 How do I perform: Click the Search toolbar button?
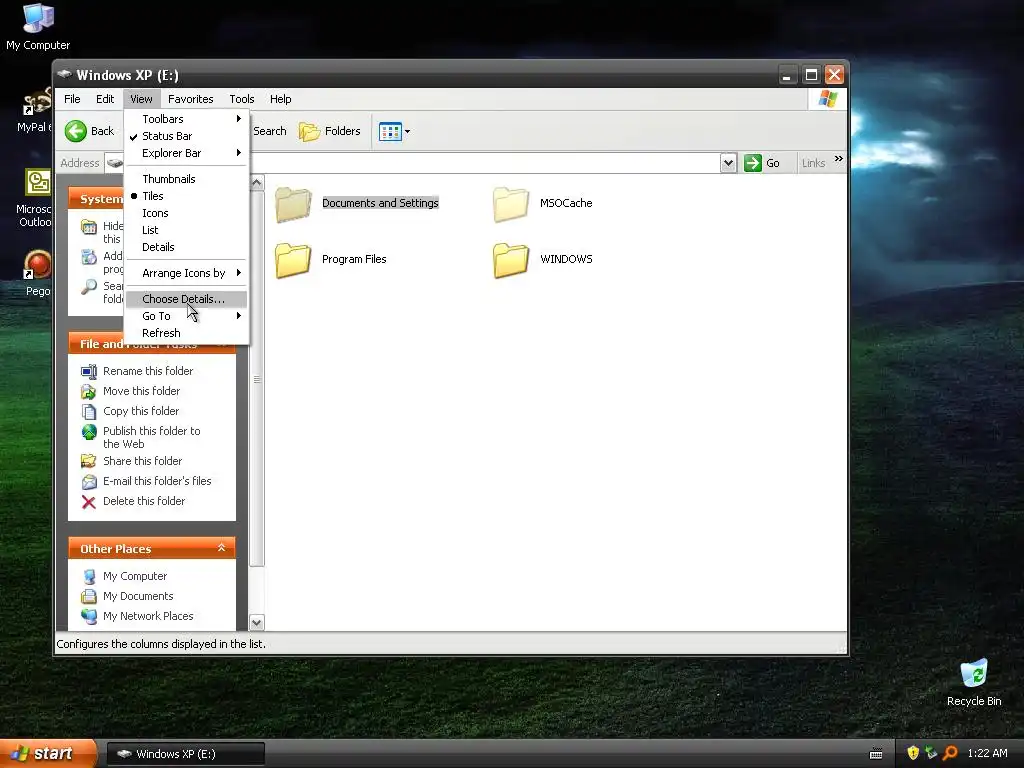270,131
